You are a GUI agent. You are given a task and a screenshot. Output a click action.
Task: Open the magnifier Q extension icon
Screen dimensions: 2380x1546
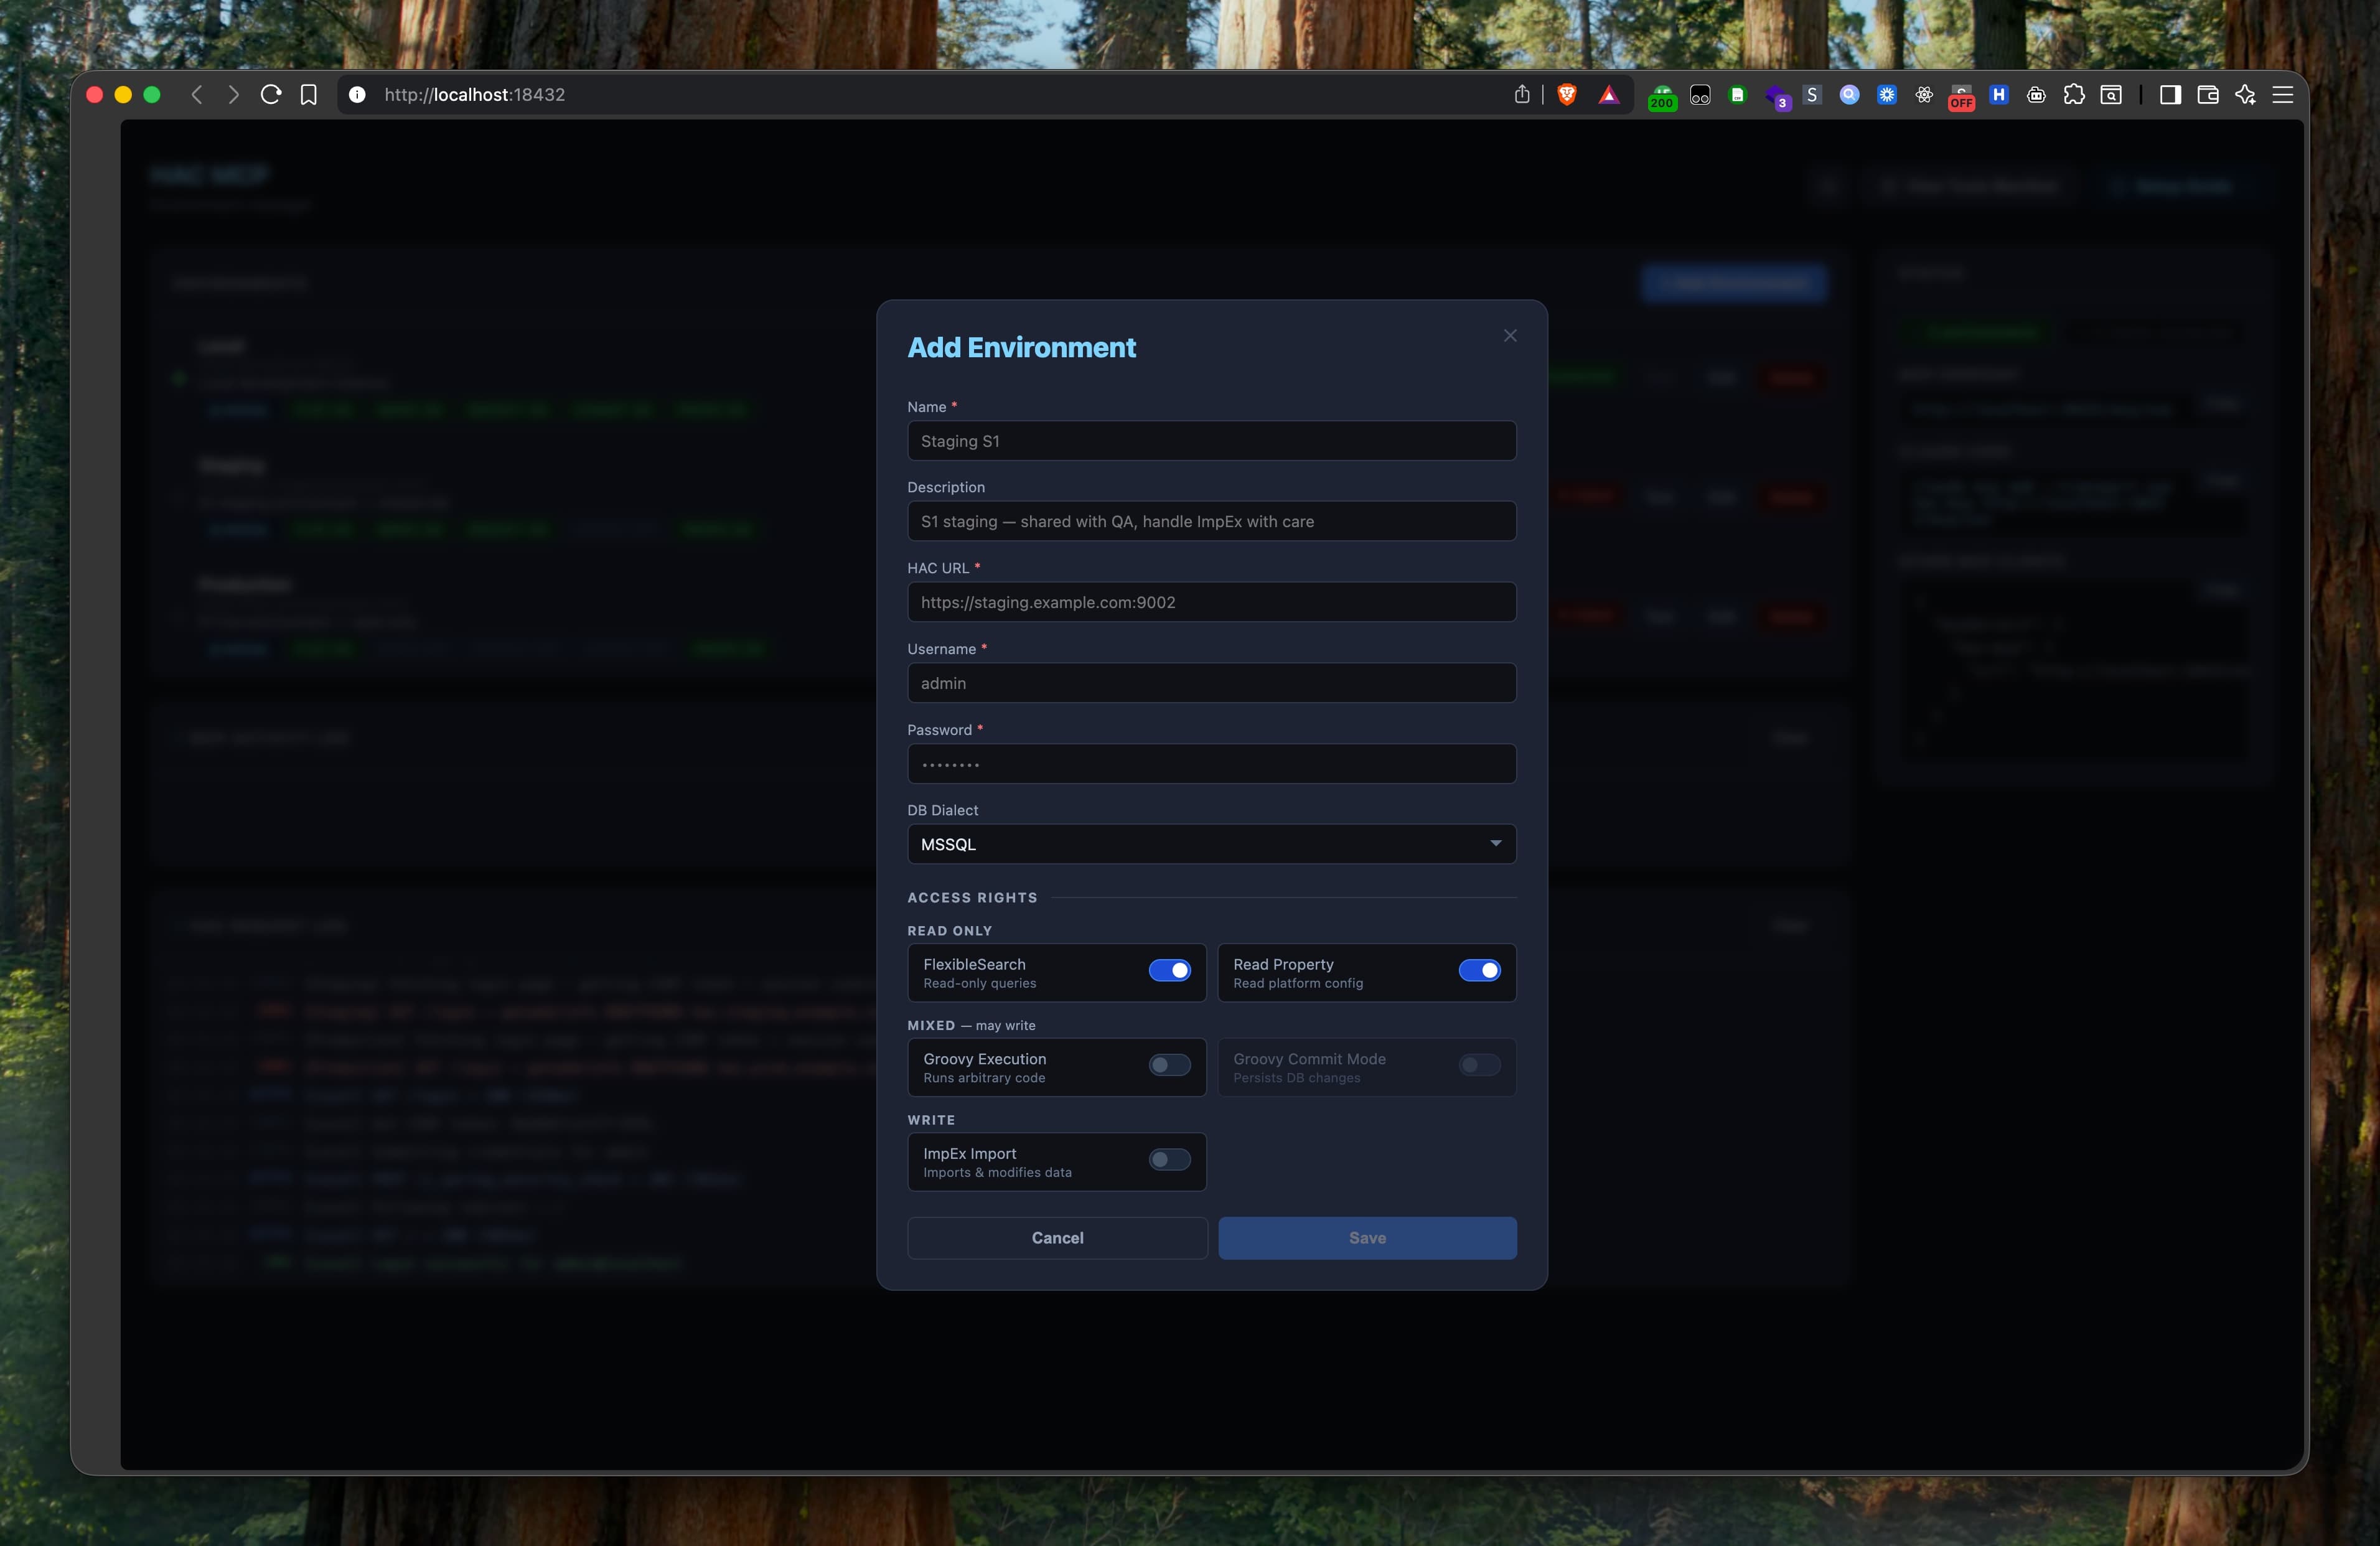(x=1850, y=95)
